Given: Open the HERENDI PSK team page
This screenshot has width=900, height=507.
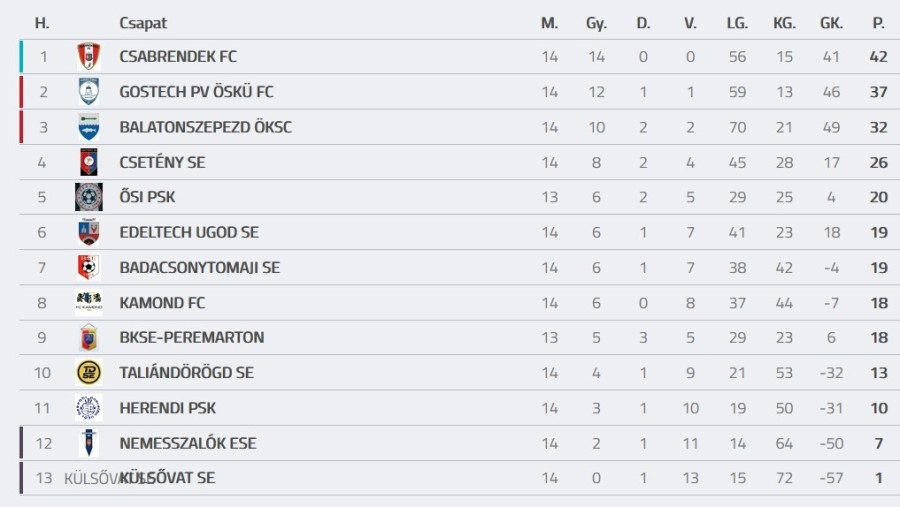Looking at the screenshot, I should [x=167, y=408].
